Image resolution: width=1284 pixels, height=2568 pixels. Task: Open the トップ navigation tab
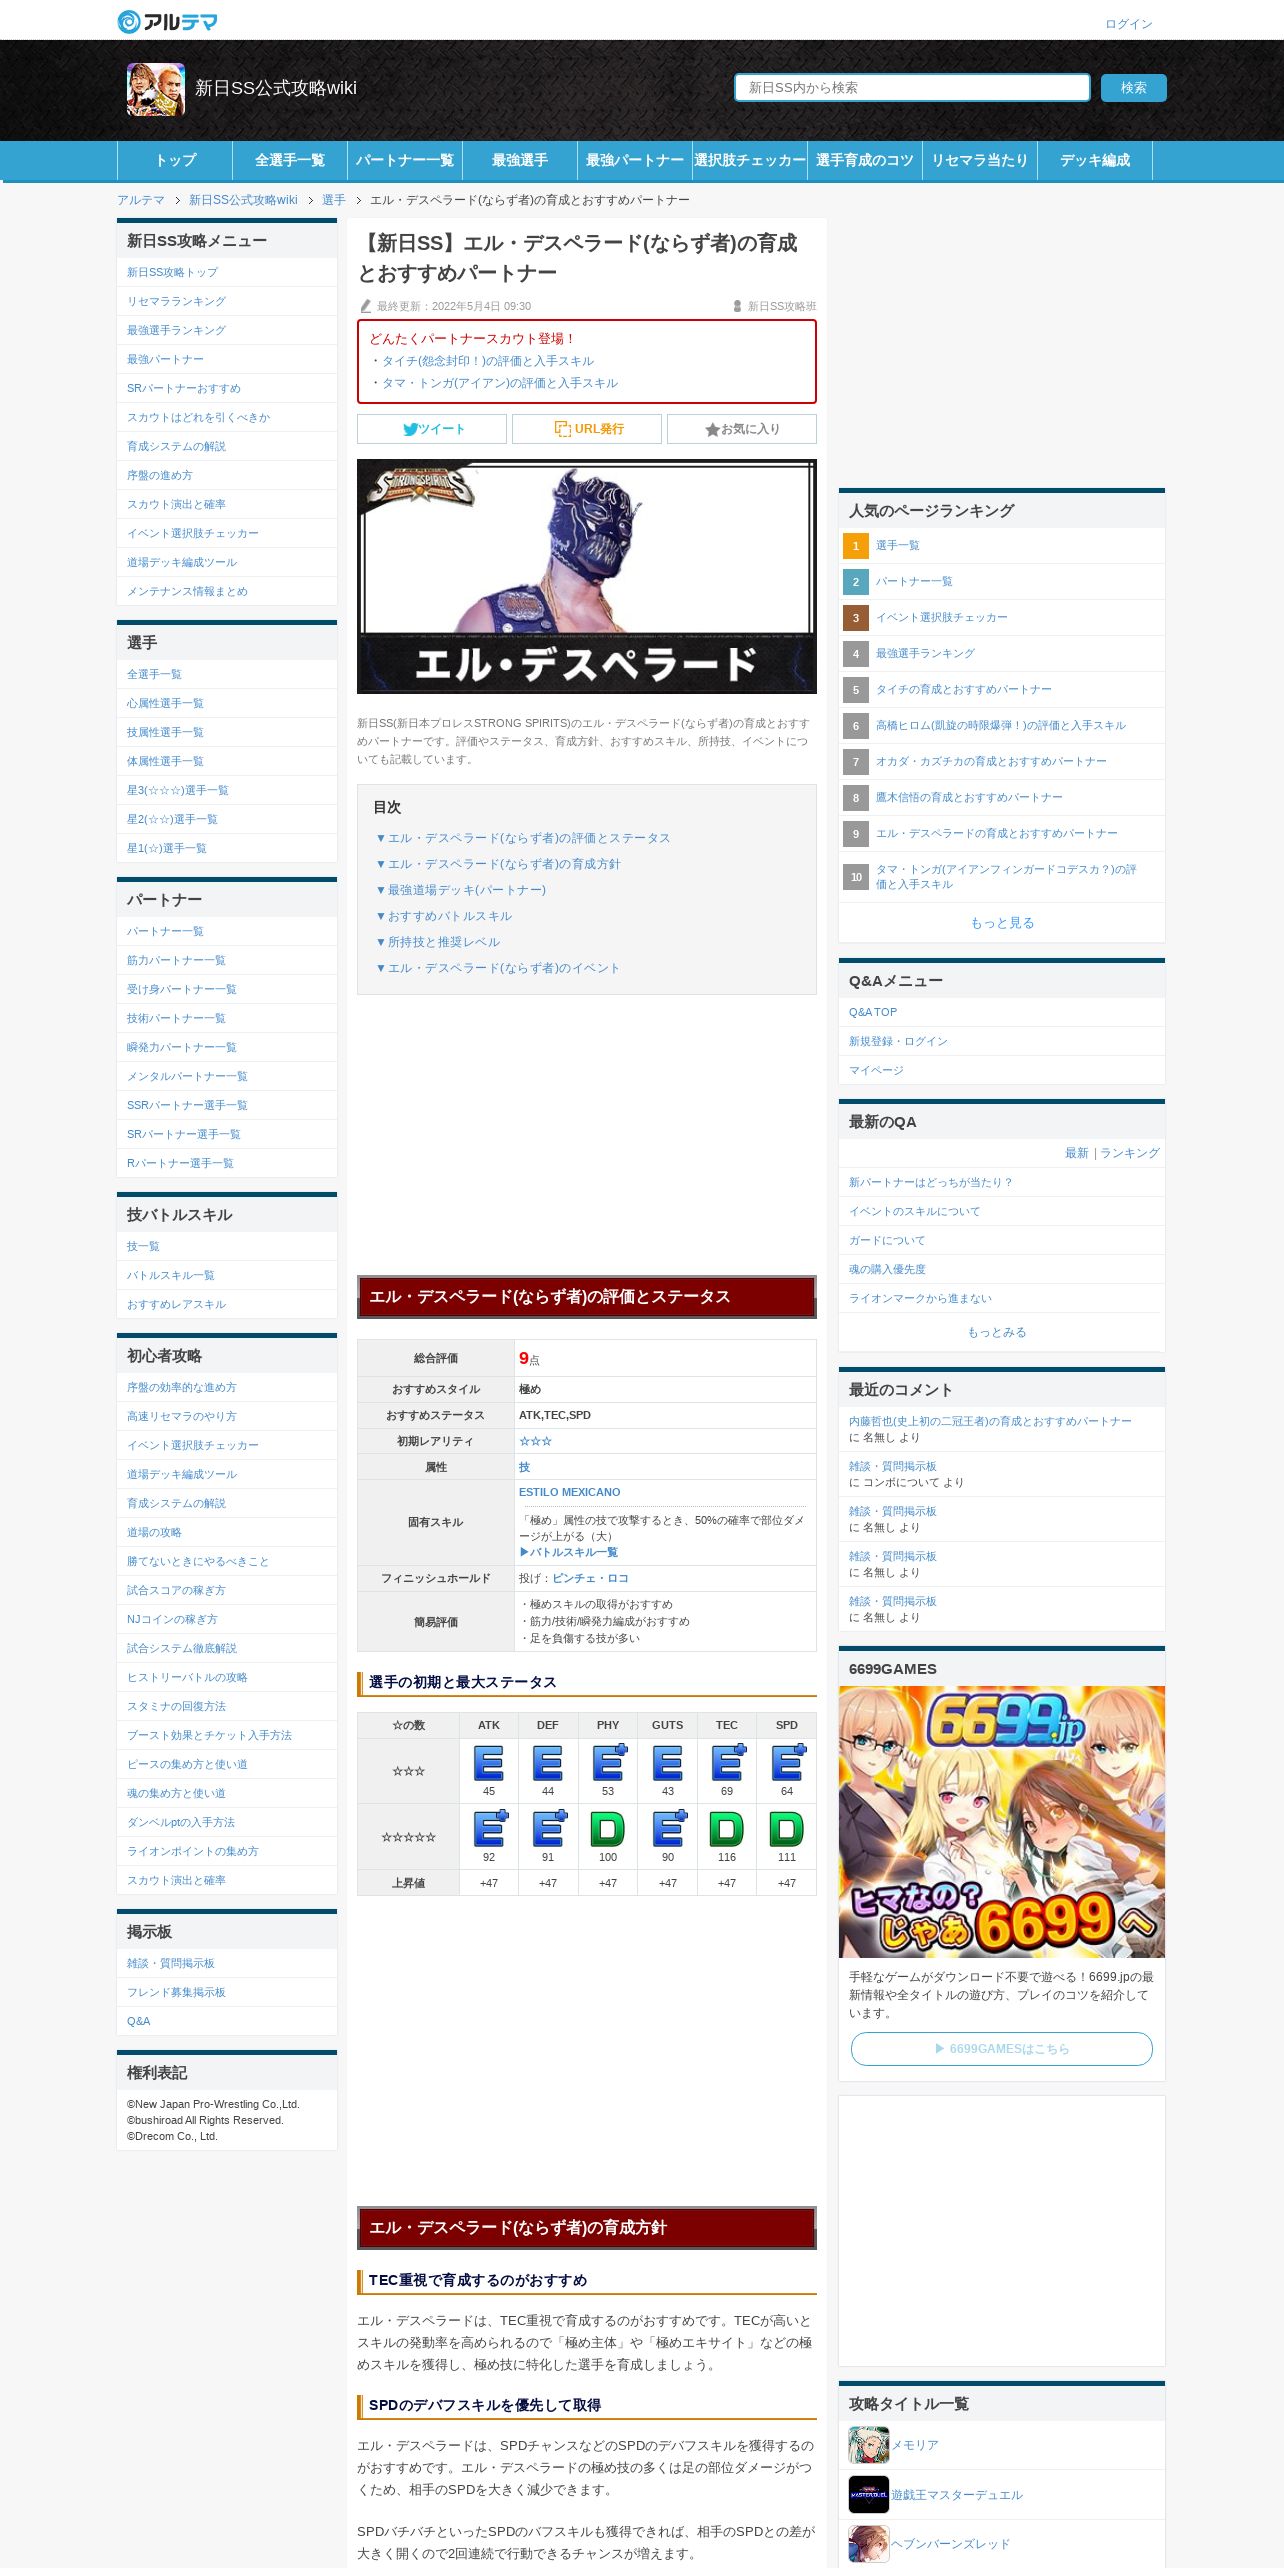pos(175,160)
